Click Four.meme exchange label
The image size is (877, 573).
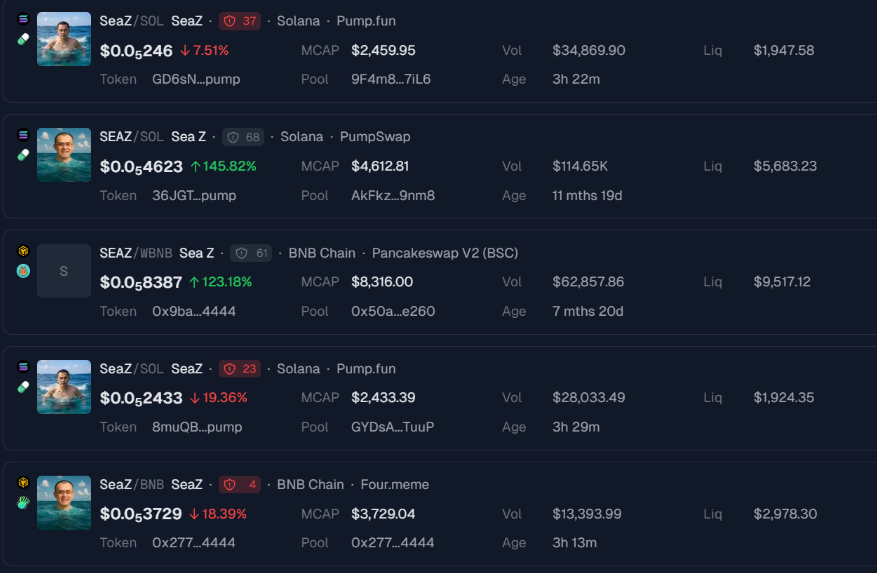395,485
